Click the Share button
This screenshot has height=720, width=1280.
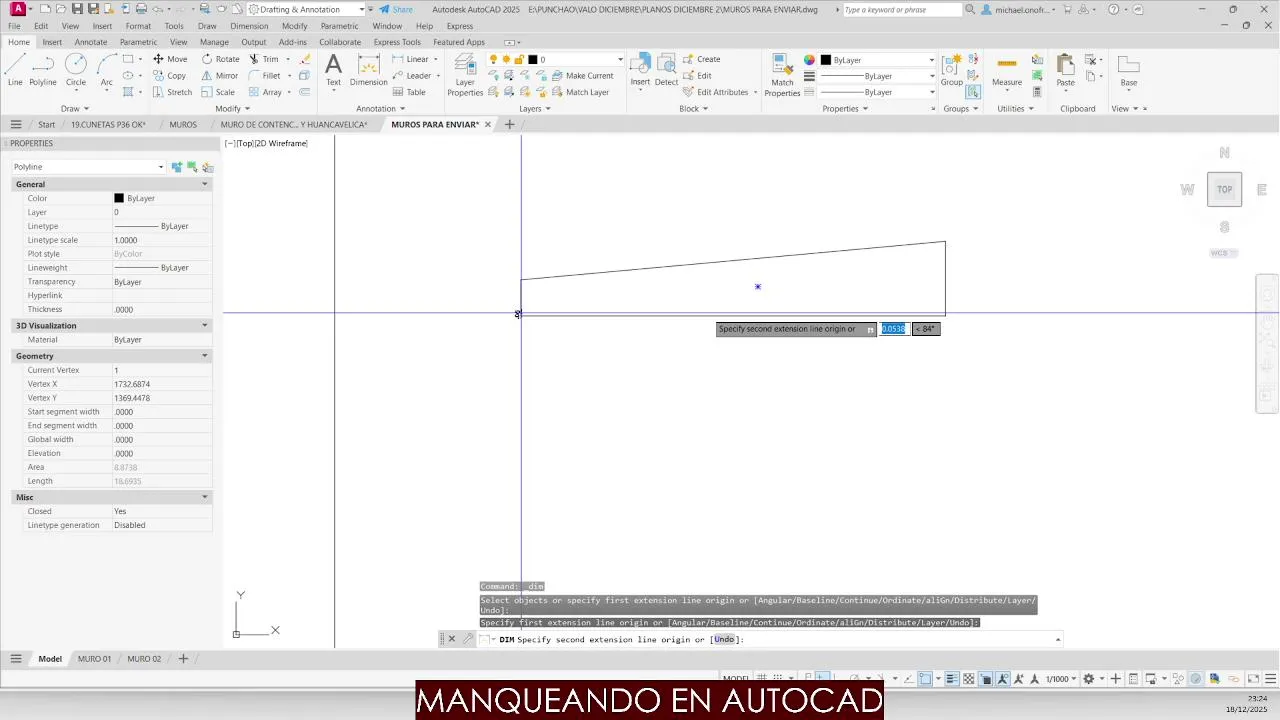click(x=396, y=10)
